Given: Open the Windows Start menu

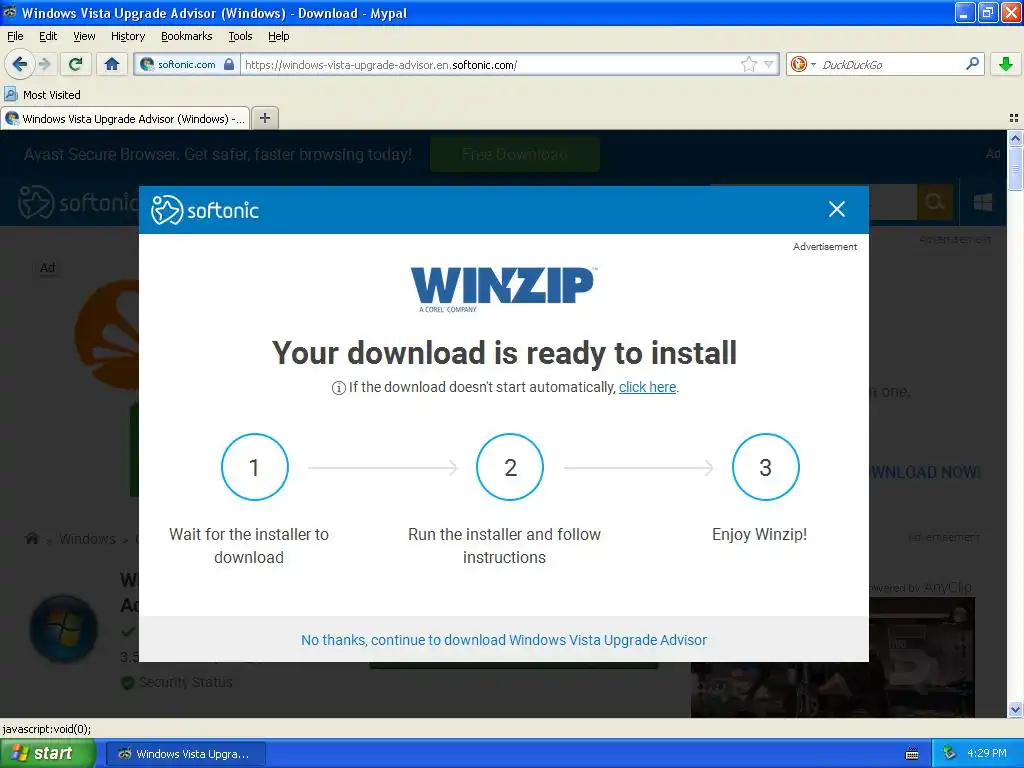Looking at the screenshot, I should (48, 753).
